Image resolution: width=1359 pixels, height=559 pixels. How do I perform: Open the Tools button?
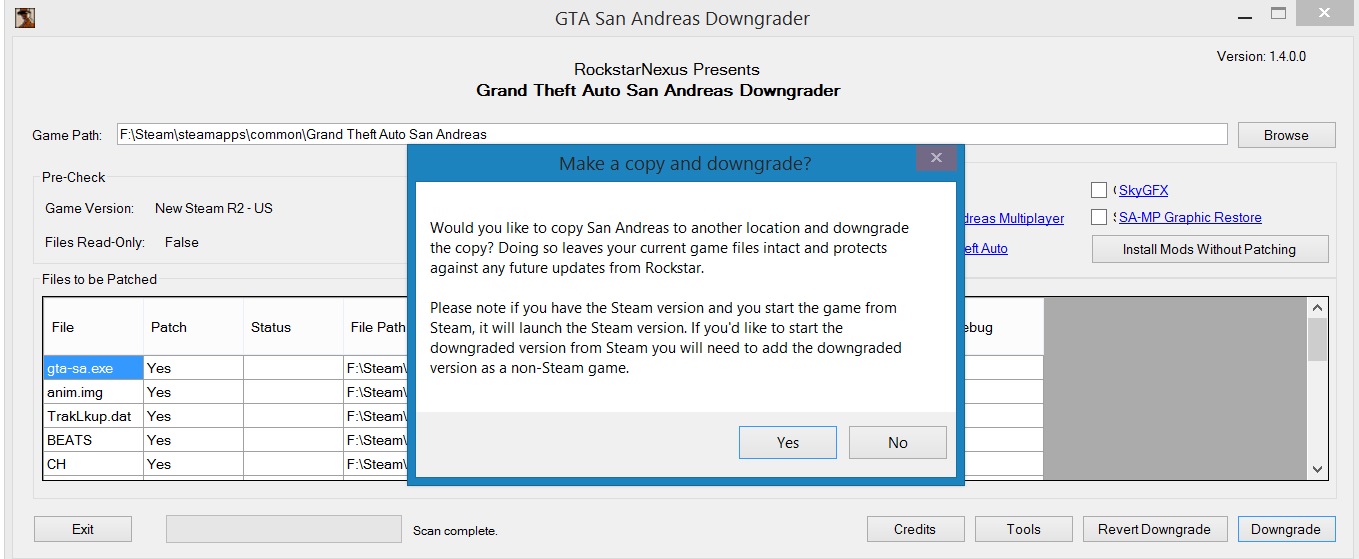(1024, 529)
